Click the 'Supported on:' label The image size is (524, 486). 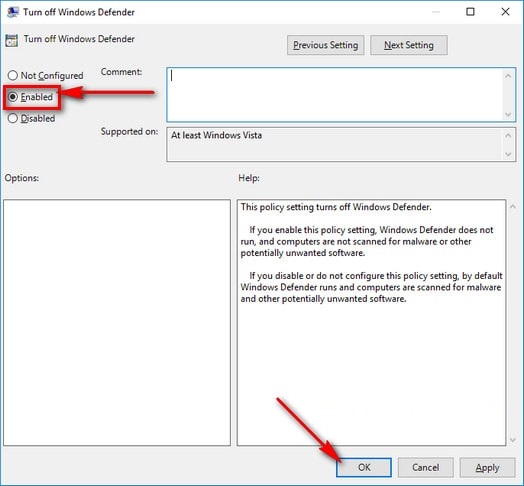(x=129, y=131)
